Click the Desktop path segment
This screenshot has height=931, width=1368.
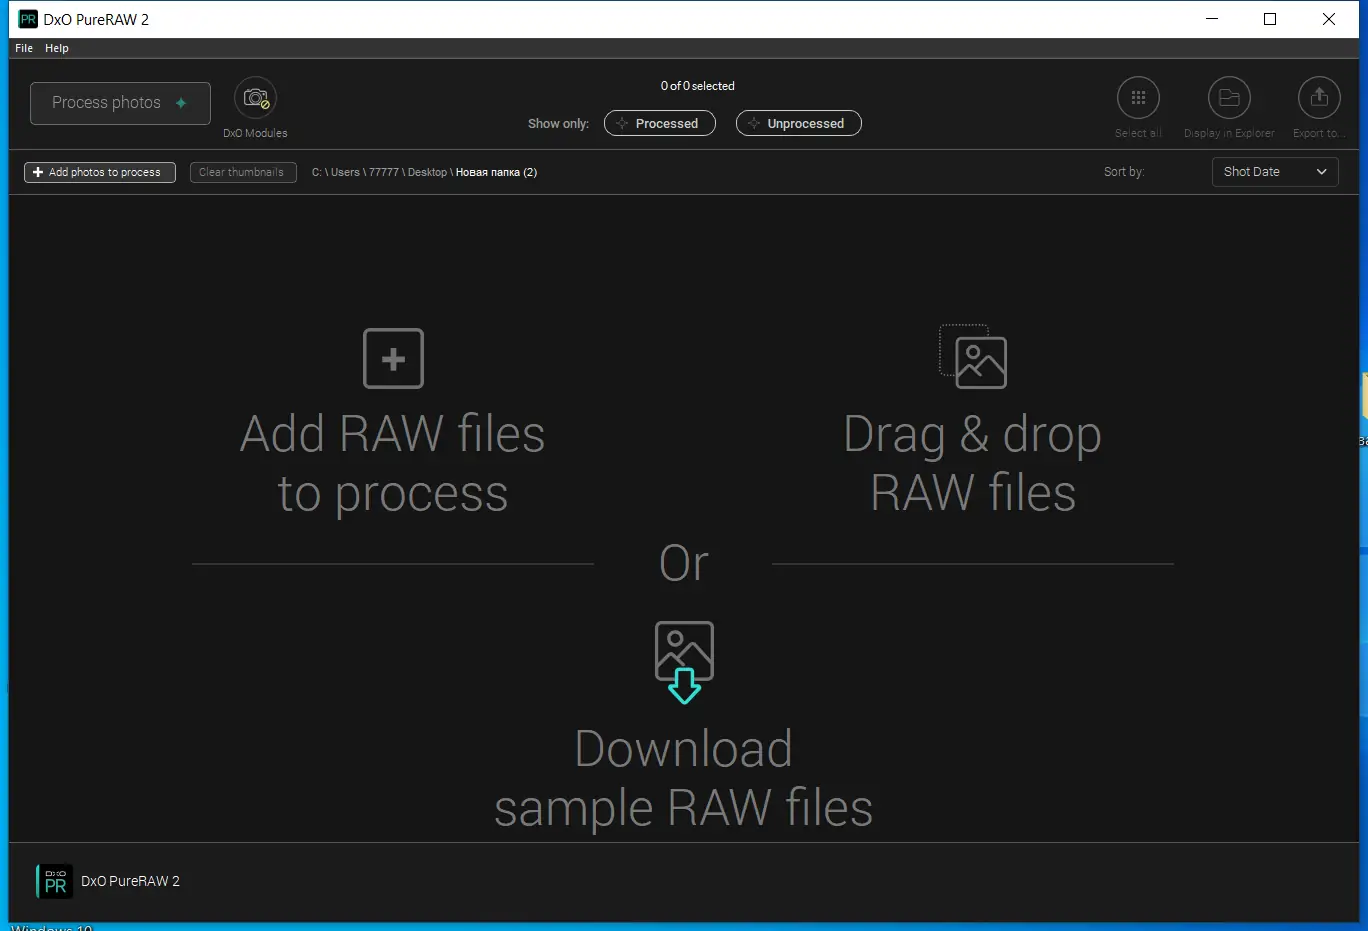tap(427, 172)
